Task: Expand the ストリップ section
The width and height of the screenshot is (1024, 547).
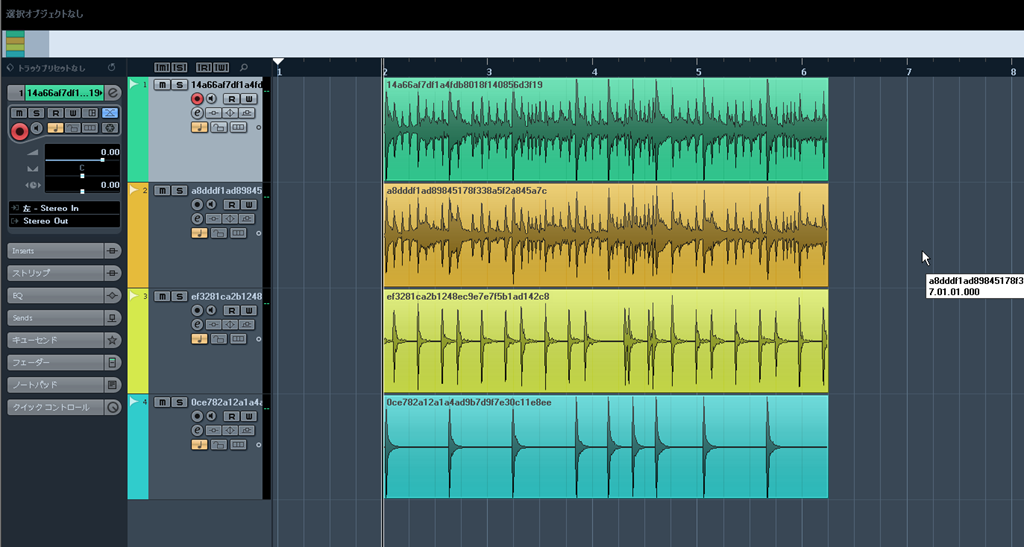Action: click(x=56, y=273)
